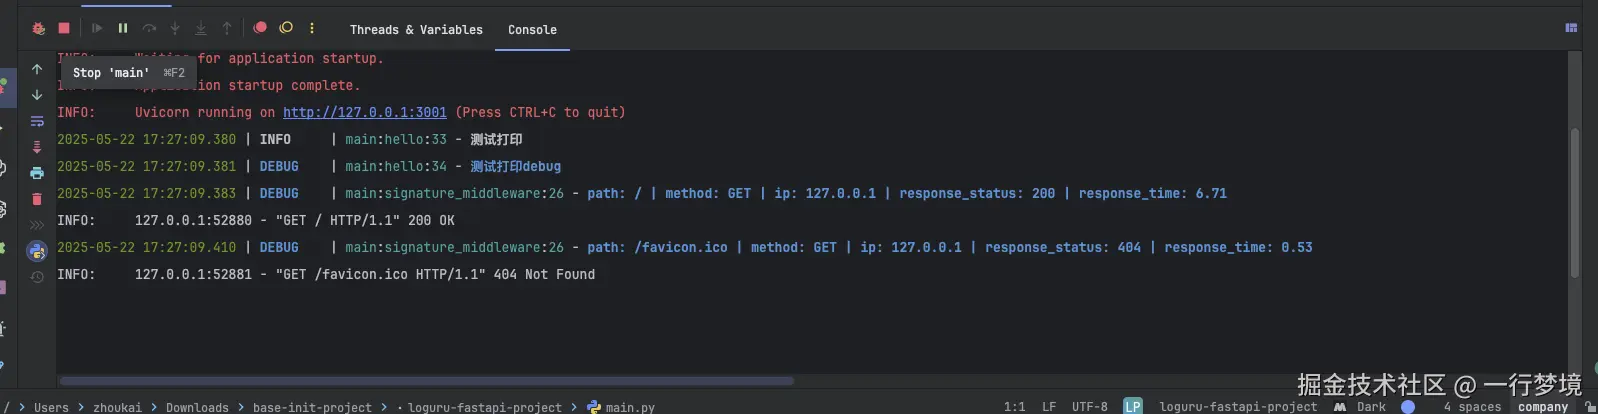
Task: Select the Console tab
Action: pyautogui.click(x=532, y=30)
